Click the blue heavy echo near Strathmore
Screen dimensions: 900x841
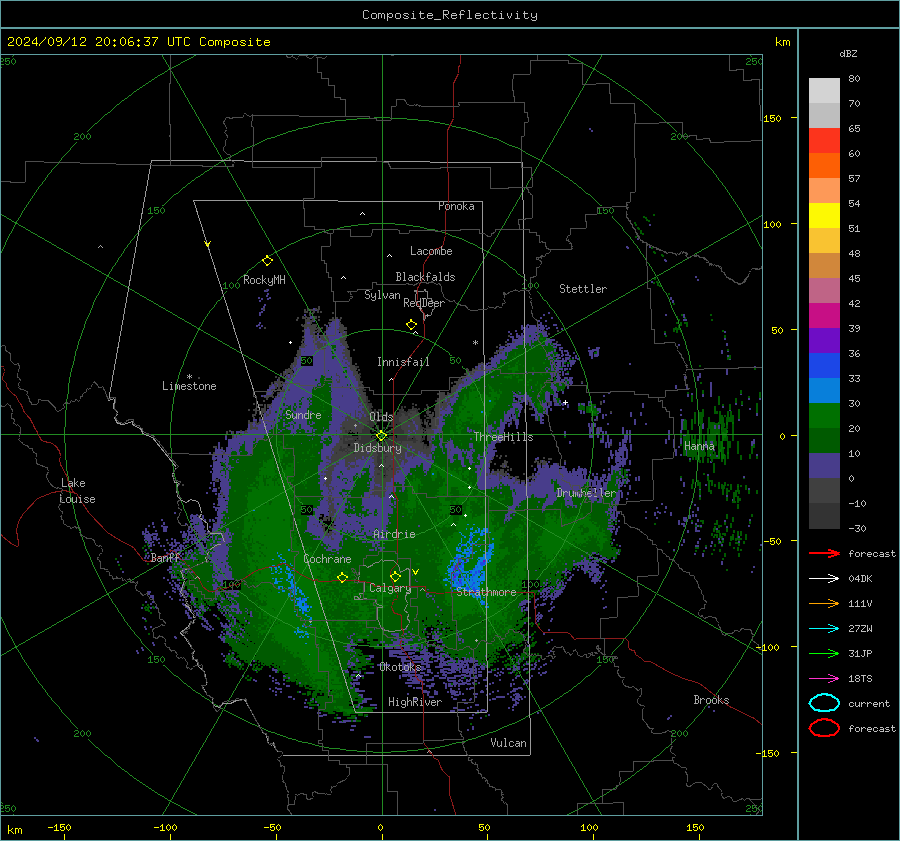pos(473,560)
